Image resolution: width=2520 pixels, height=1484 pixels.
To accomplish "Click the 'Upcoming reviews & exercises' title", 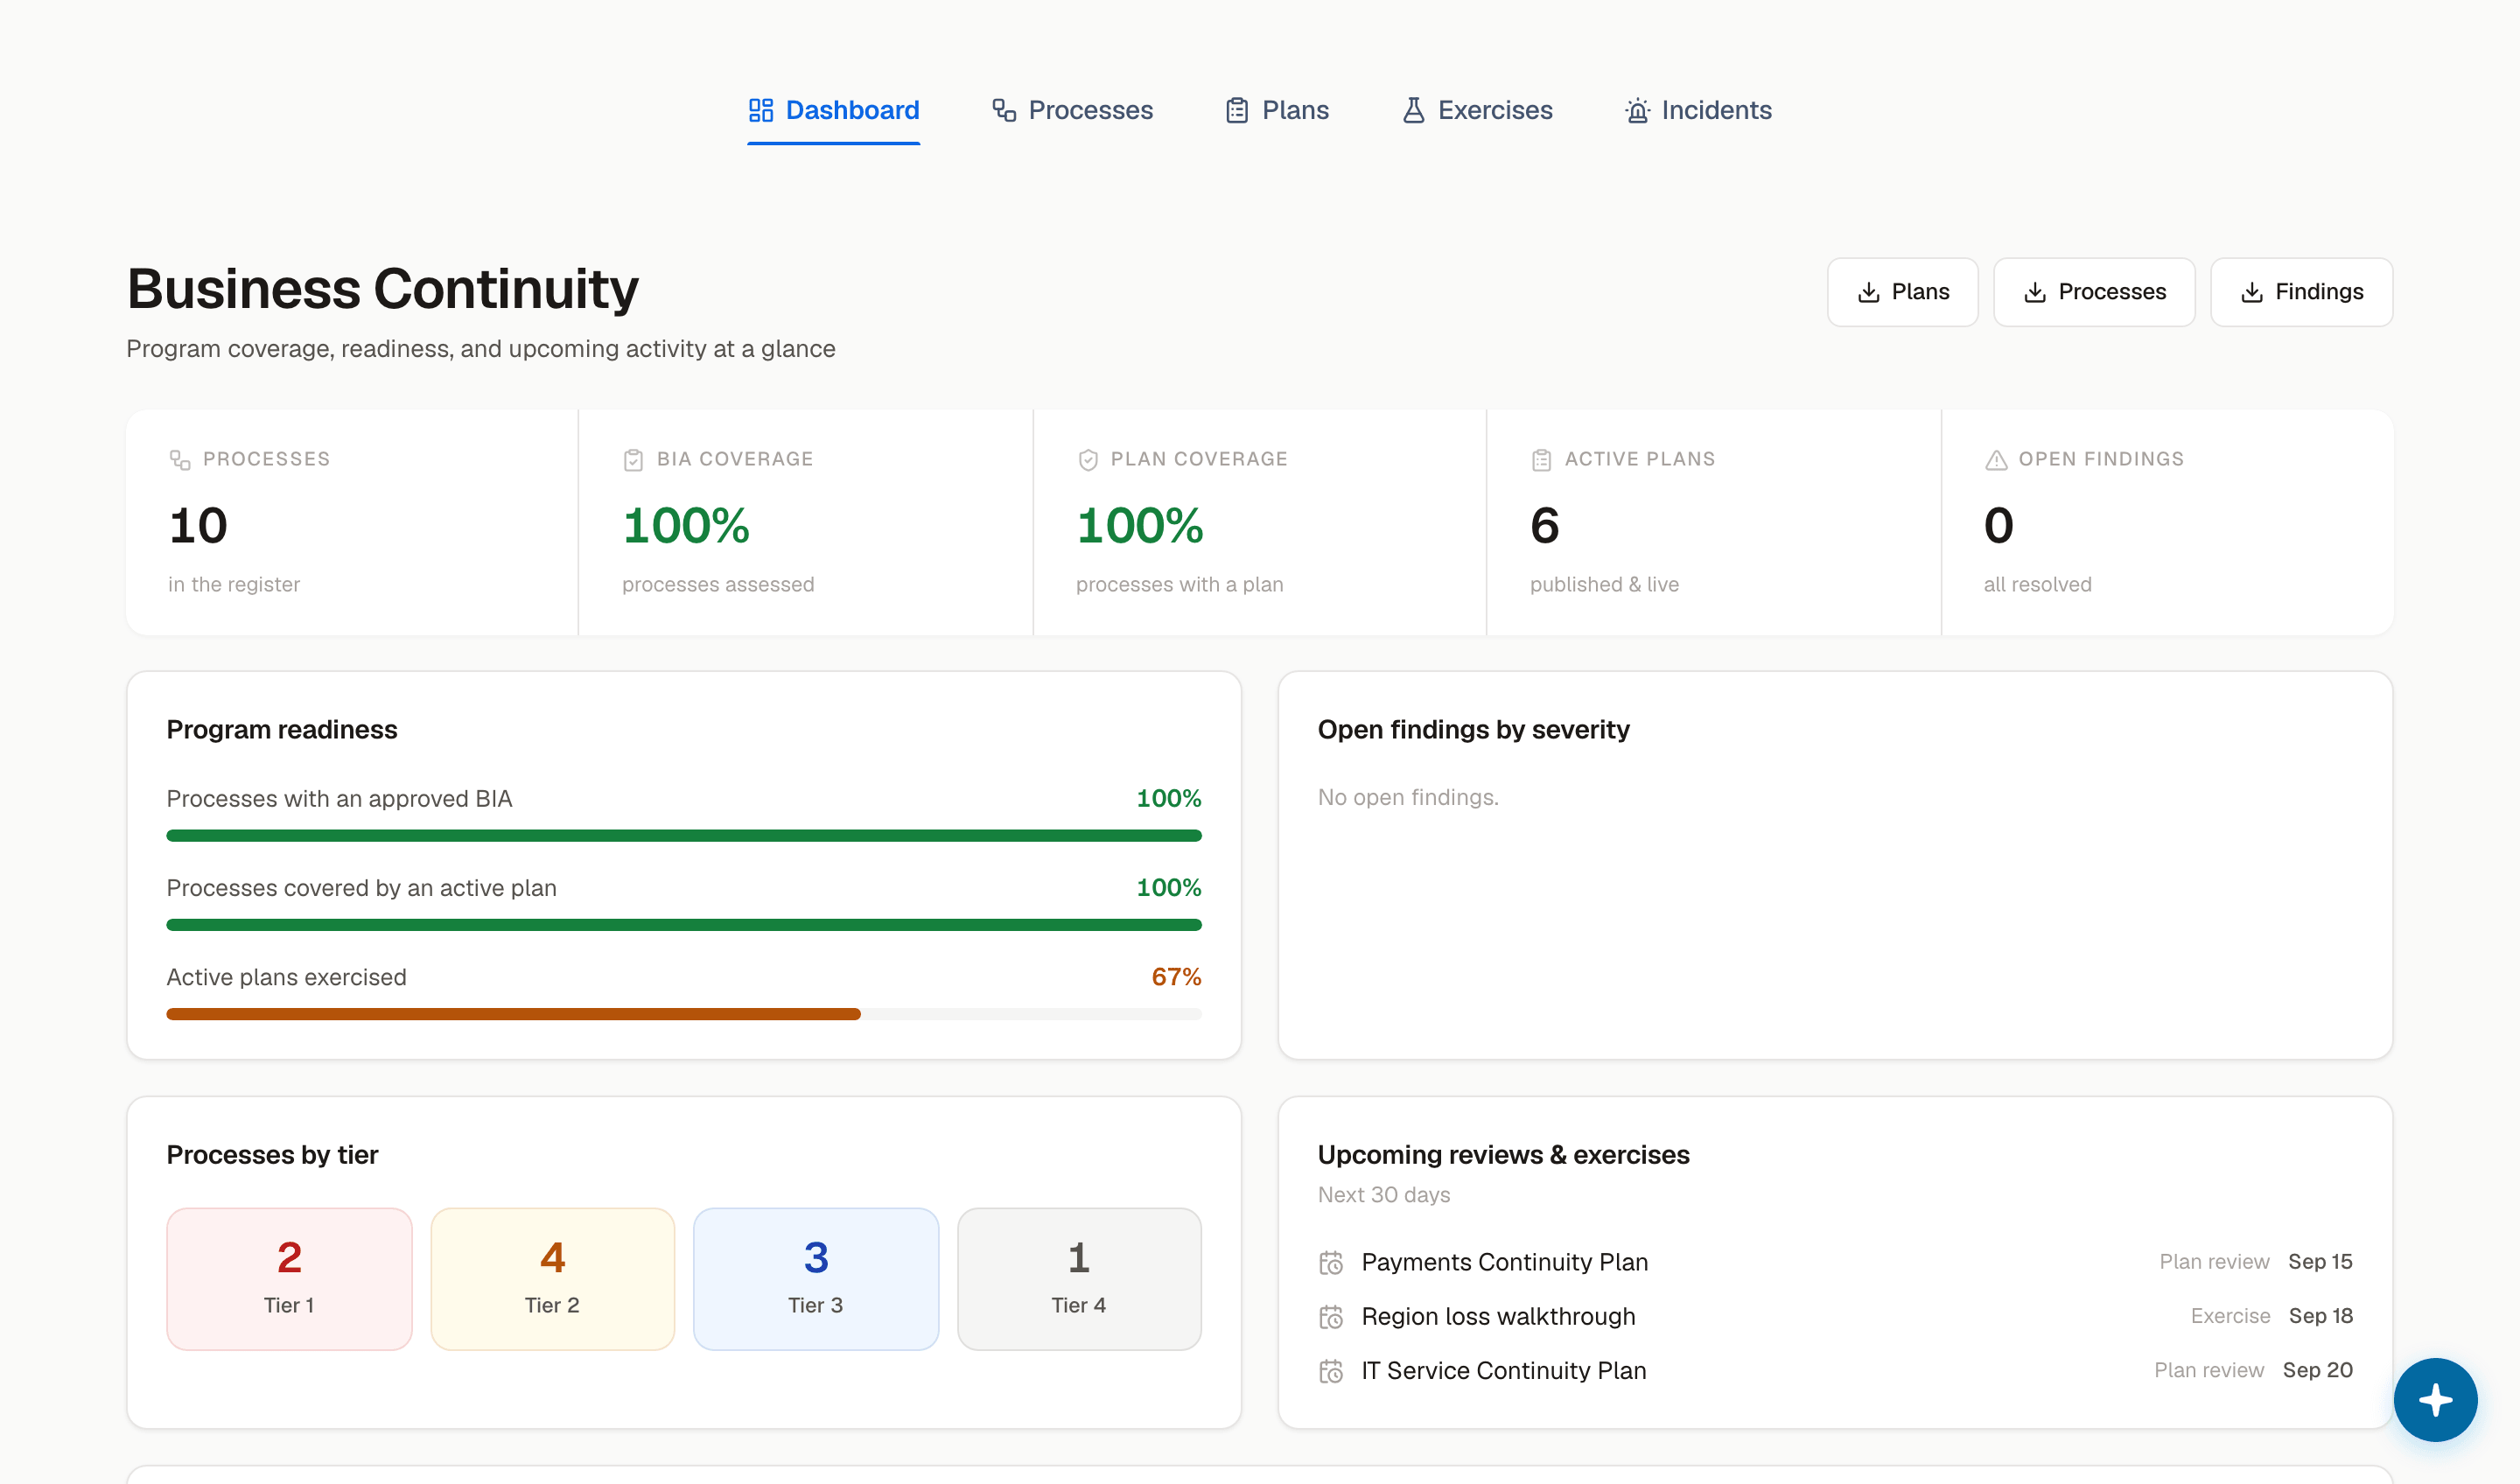I will coord(1504,1155).
